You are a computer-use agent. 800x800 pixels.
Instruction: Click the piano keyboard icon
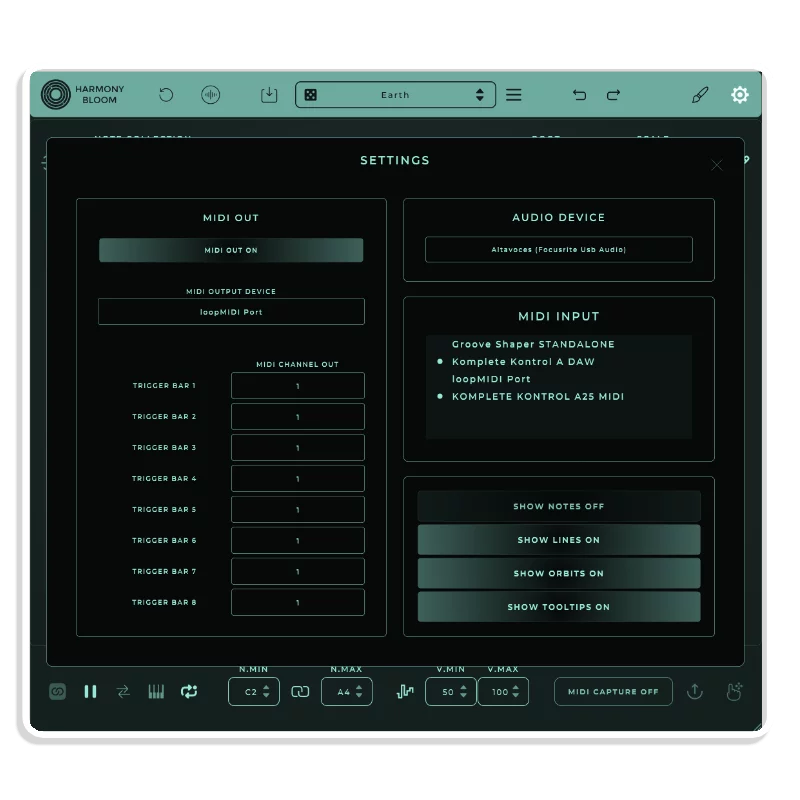pyautogui.click(x=156, y=692)
